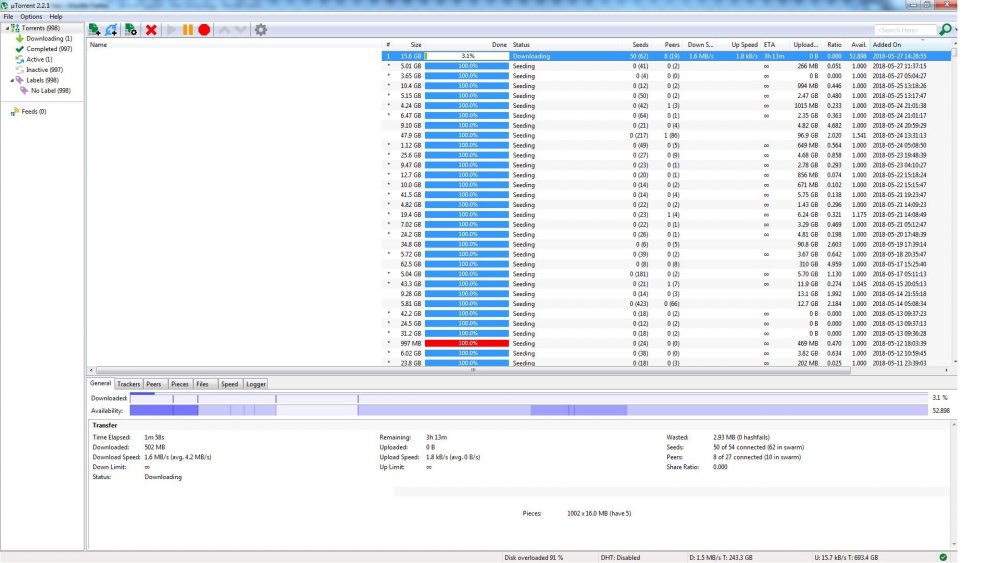
Task: Sort by the Done column header
Action: click(467, 45)
